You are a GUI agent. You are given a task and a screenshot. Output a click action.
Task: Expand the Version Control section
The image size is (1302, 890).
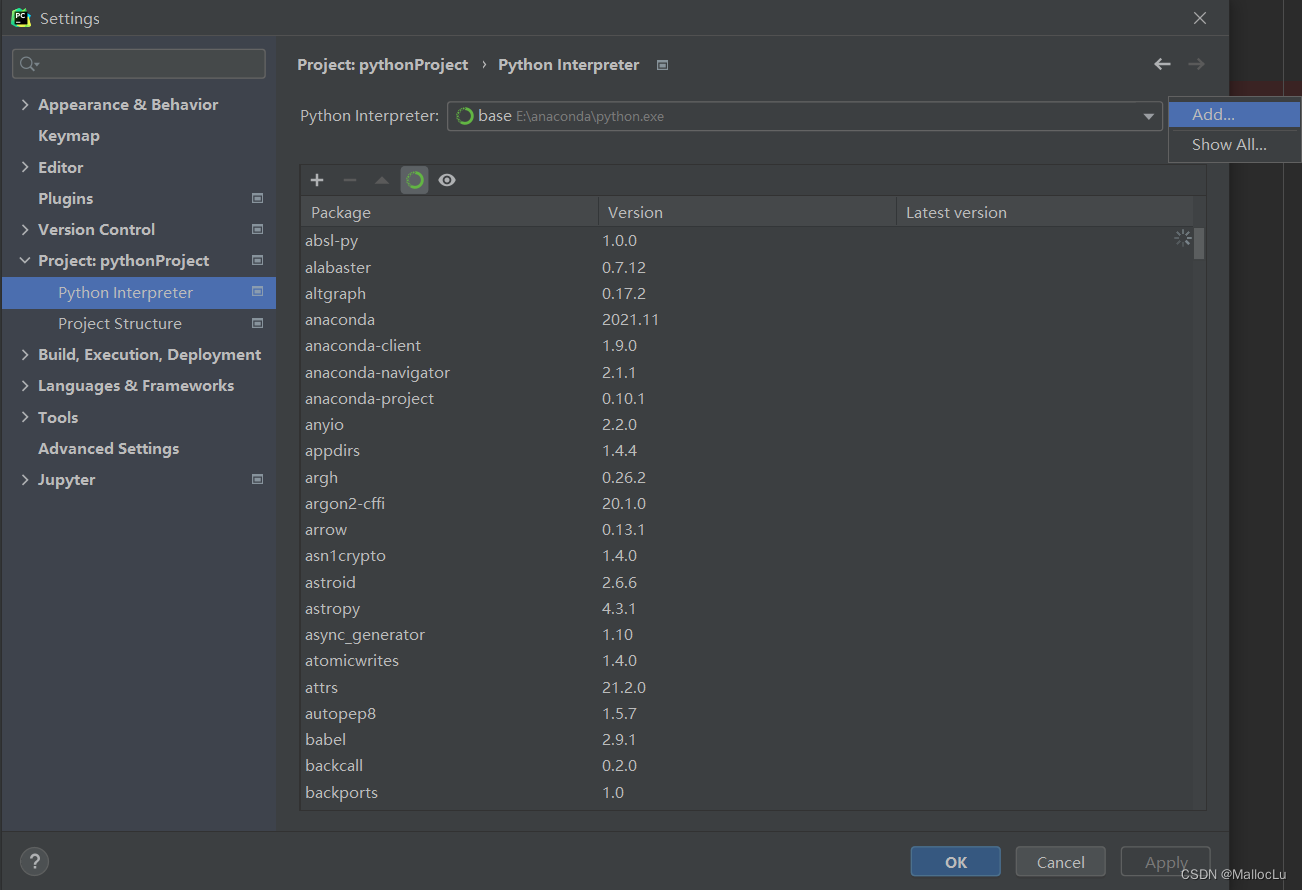(x=25, y=229)
